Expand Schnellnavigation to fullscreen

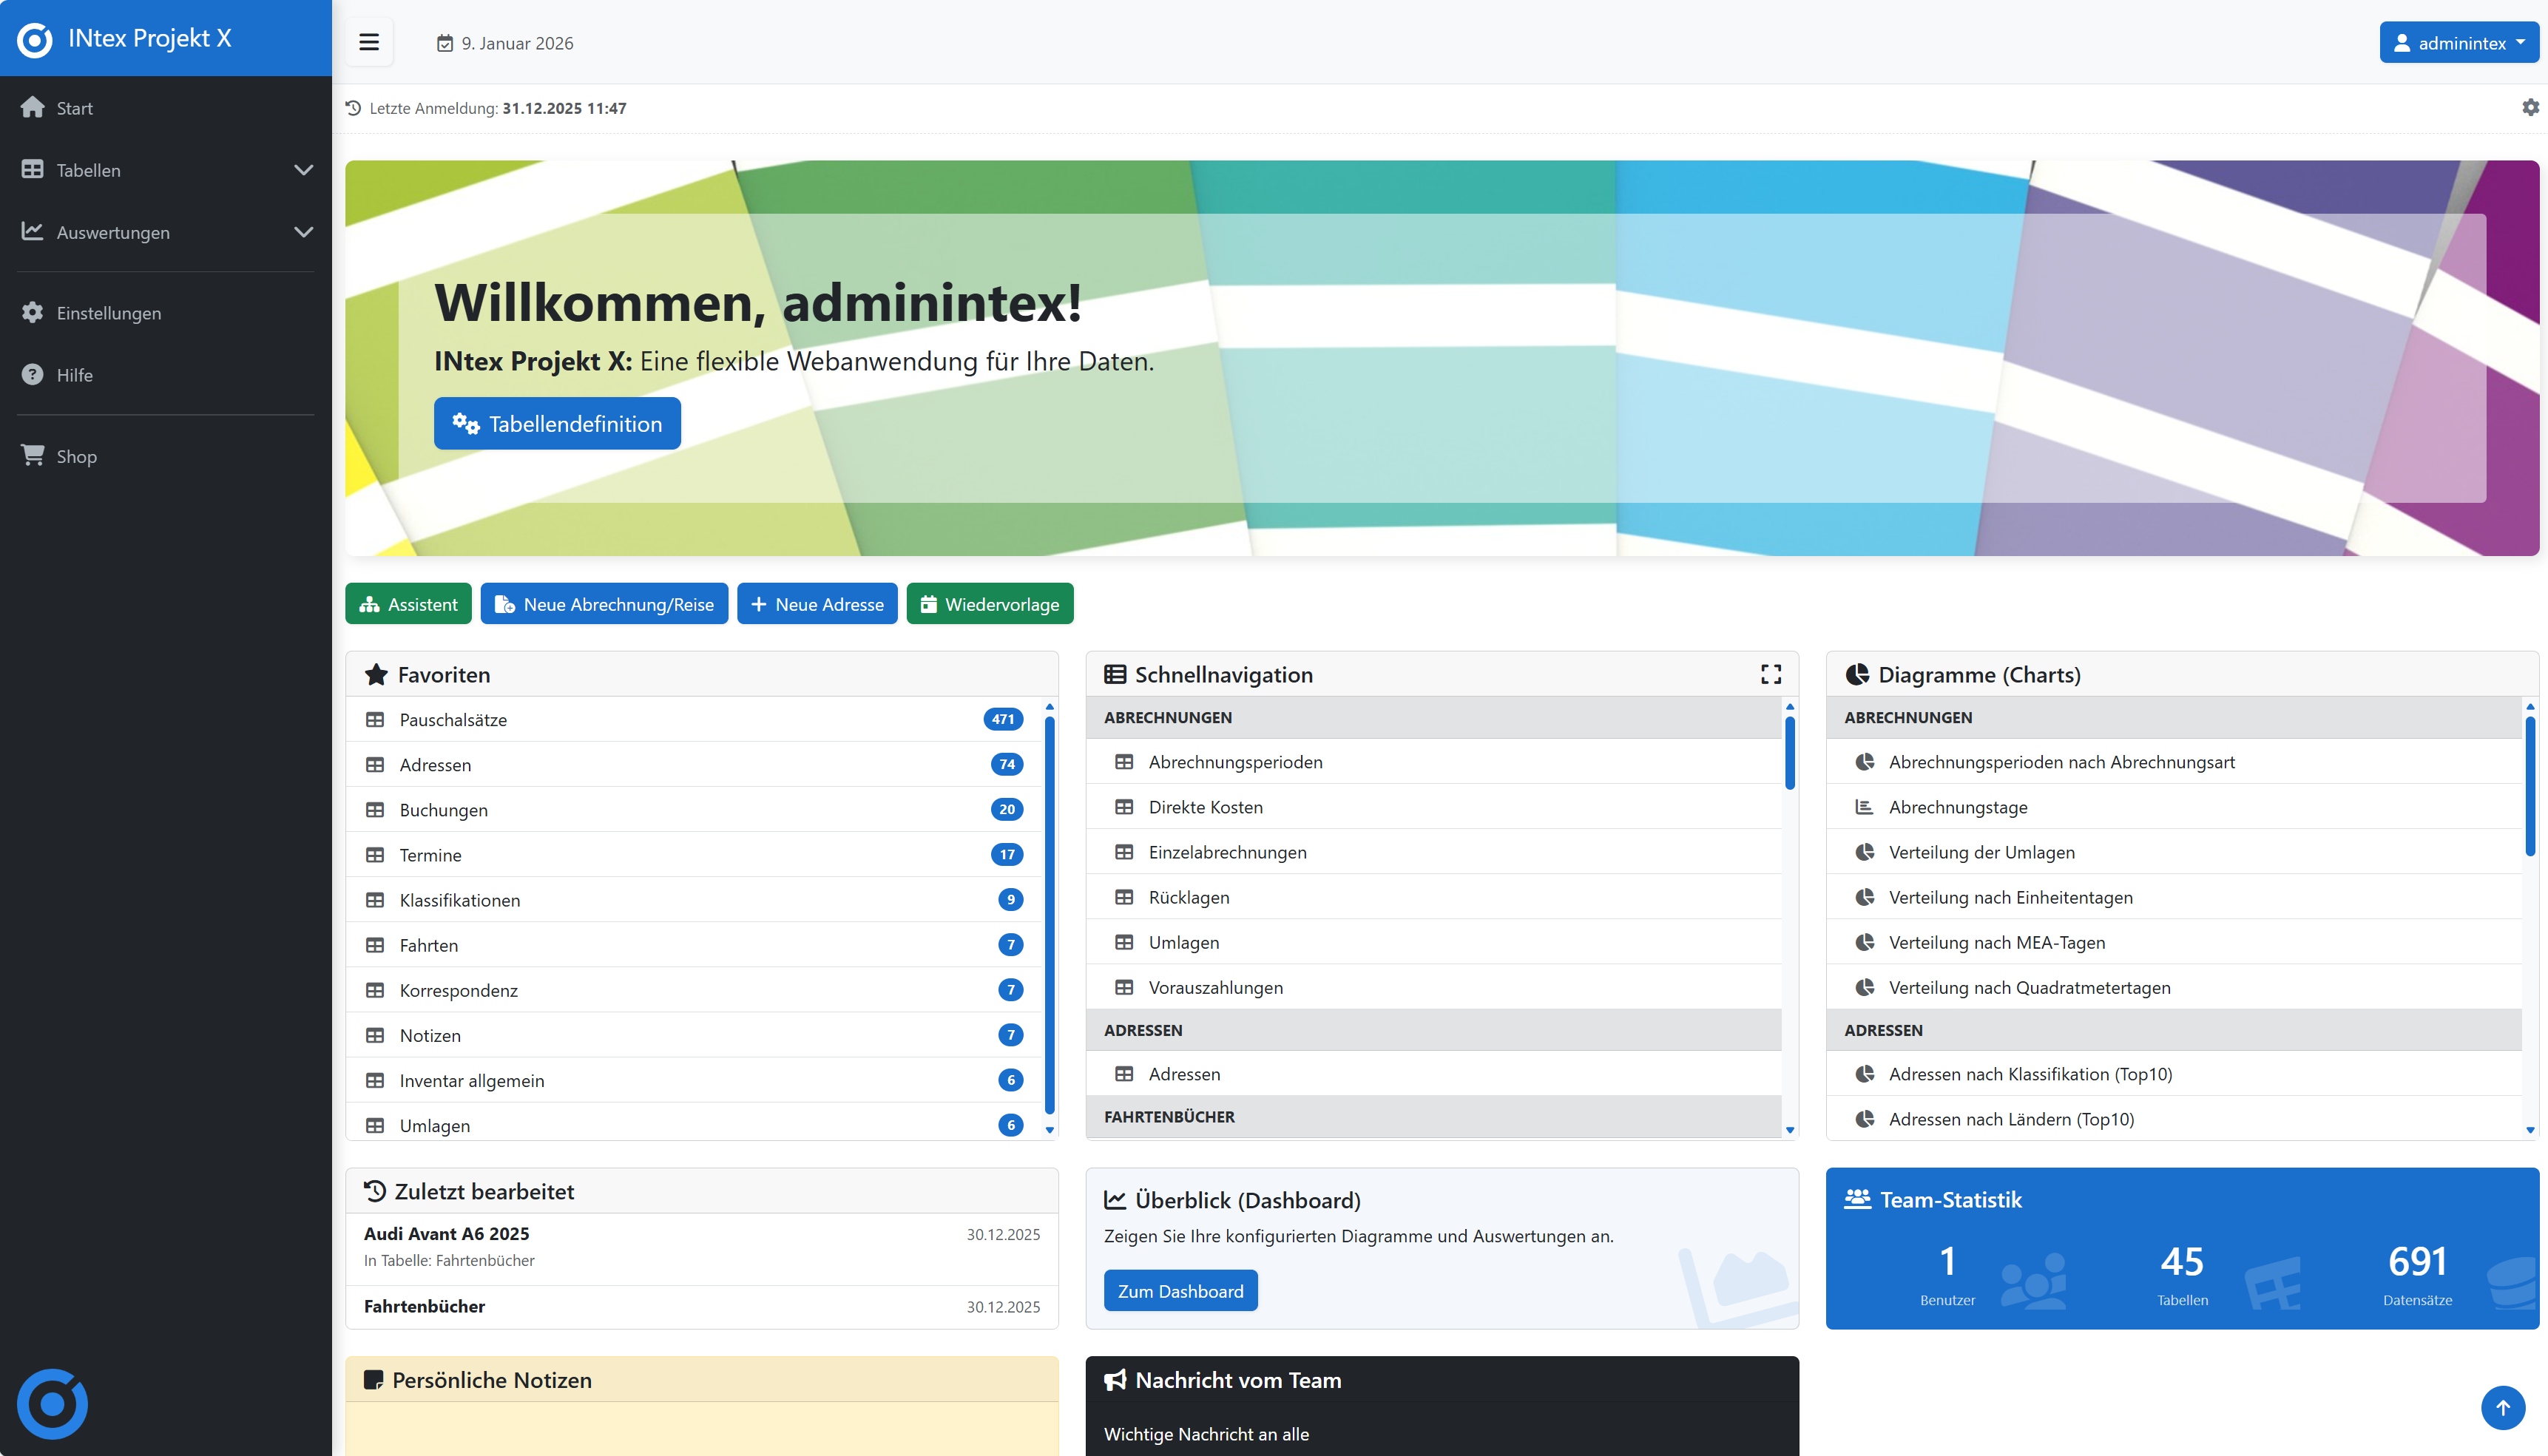(1770, 674)
